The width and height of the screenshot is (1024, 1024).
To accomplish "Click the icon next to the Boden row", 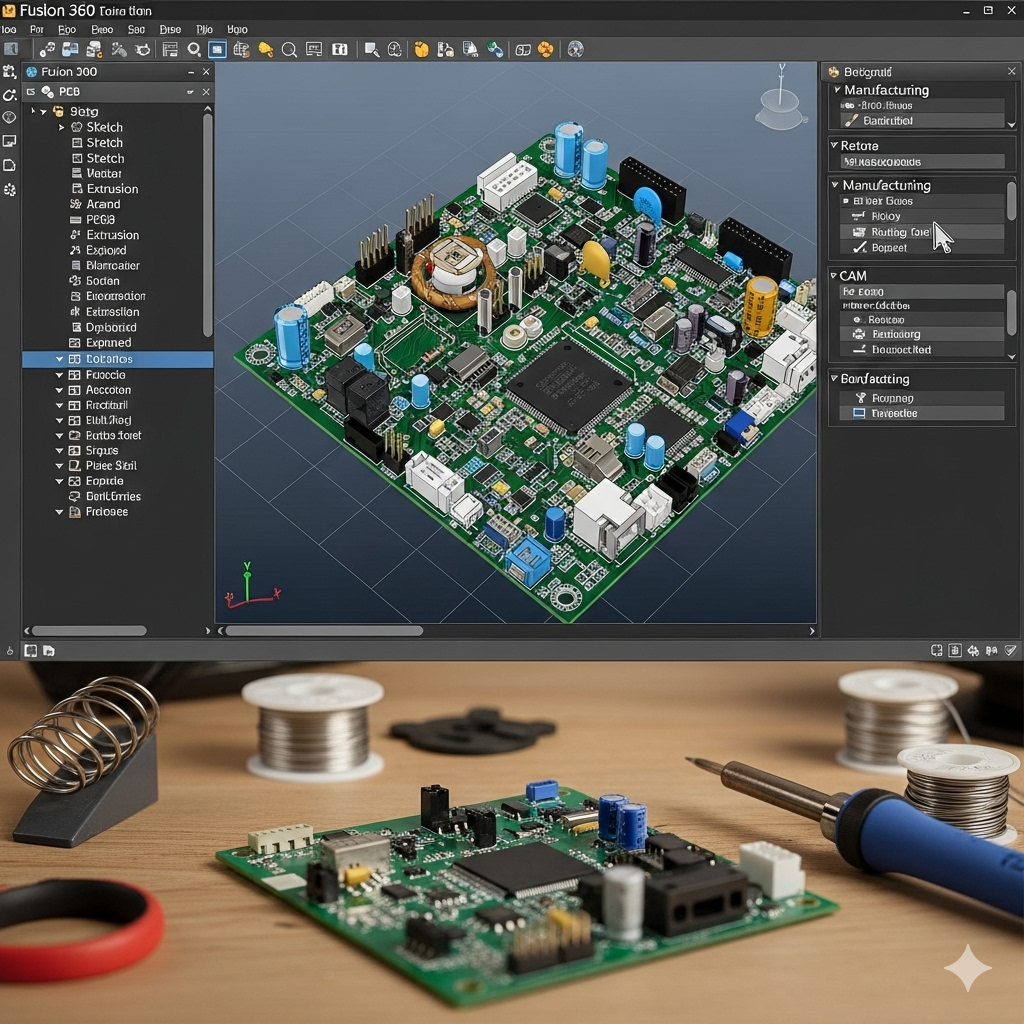I will click(75, 281).
